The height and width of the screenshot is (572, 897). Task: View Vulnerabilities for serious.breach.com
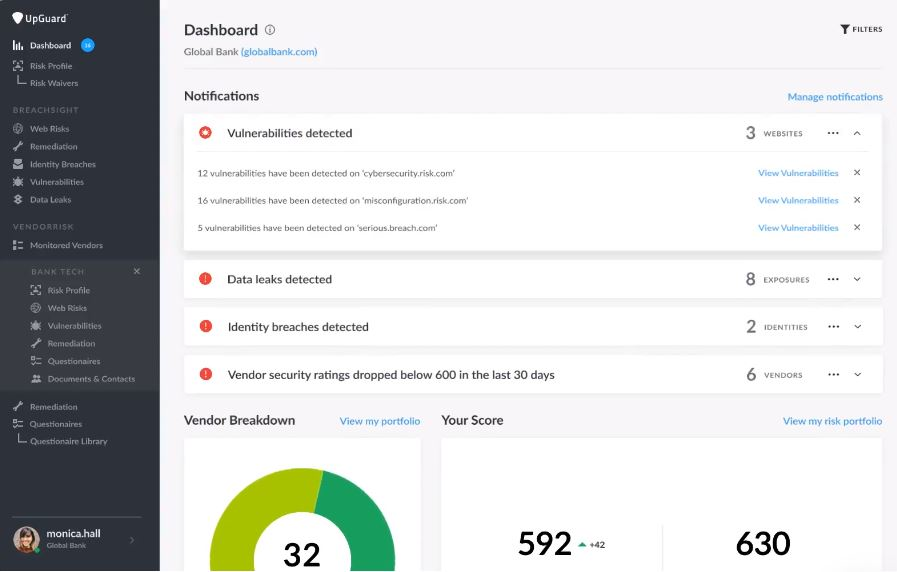tap(798, 228)
